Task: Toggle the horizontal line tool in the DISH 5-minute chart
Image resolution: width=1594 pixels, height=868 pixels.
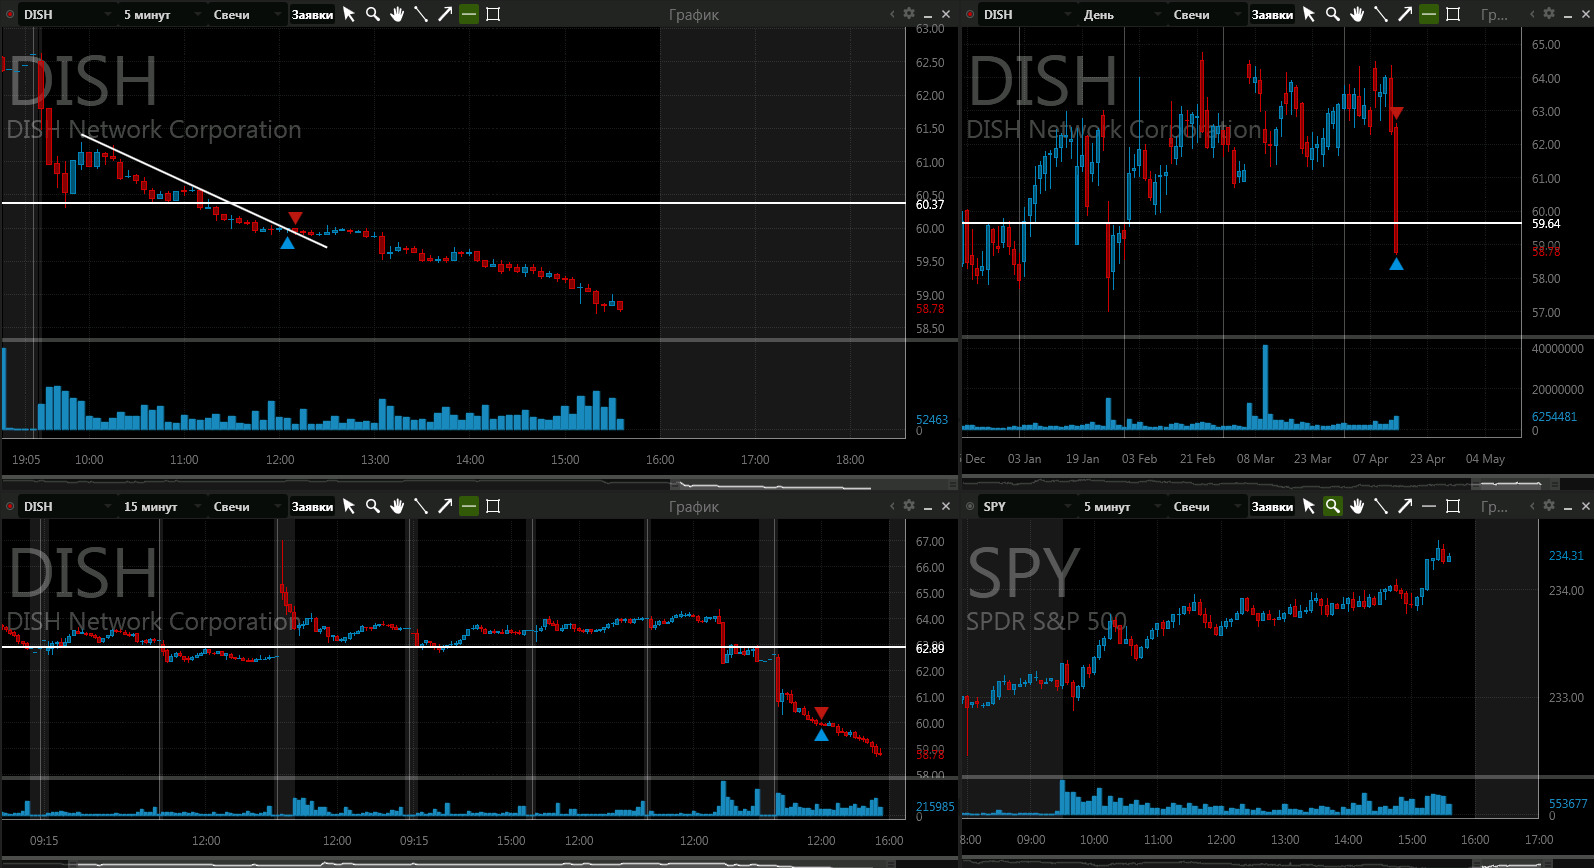Action: coord(469,14)
